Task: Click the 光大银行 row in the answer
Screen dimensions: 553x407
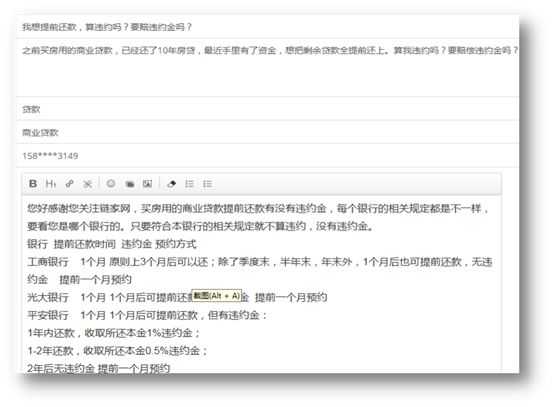Action: pyautogui.click(x=177, y=297)
